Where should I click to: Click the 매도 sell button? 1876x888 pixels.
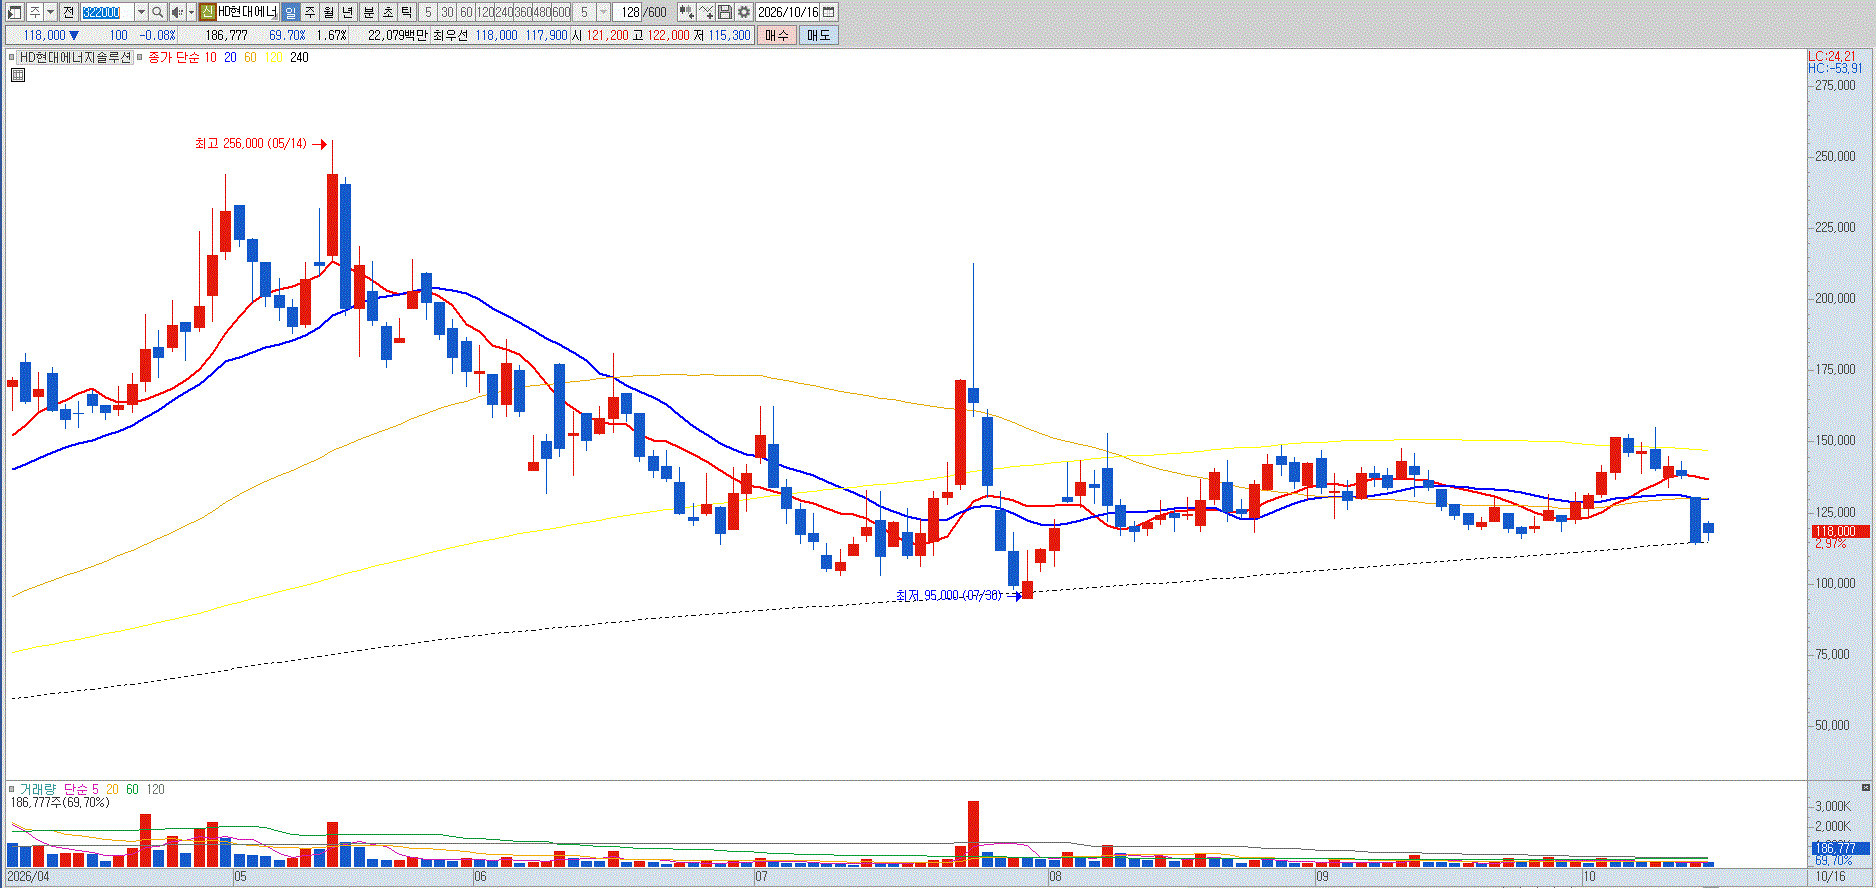pyautogui.click(x=819, y=35)
